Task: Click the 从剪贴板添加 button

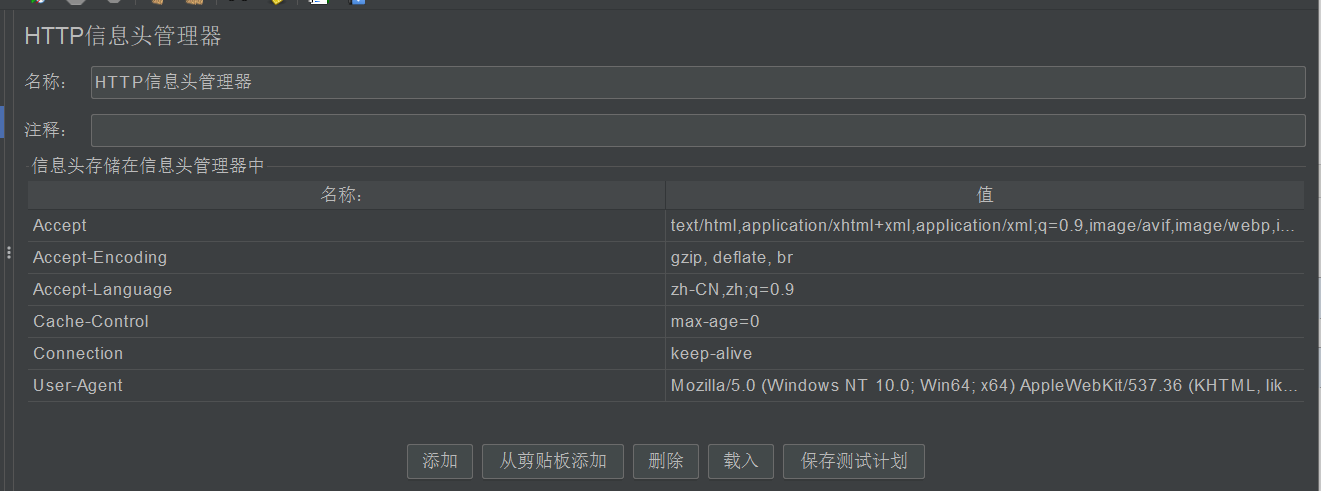Action: point(553,461)
